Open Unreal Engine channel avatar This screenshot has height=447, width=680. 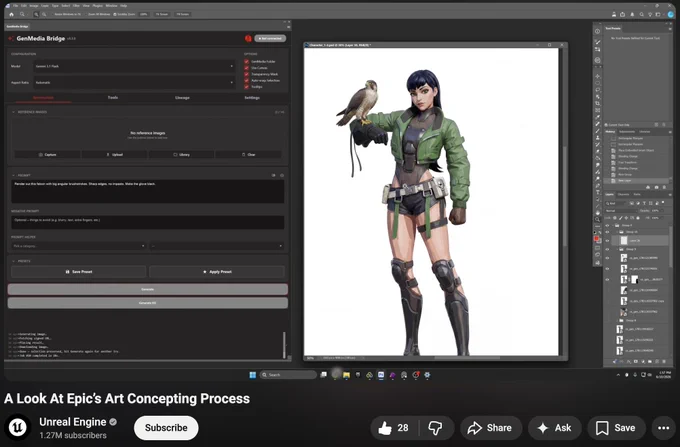tap(18, 427)
